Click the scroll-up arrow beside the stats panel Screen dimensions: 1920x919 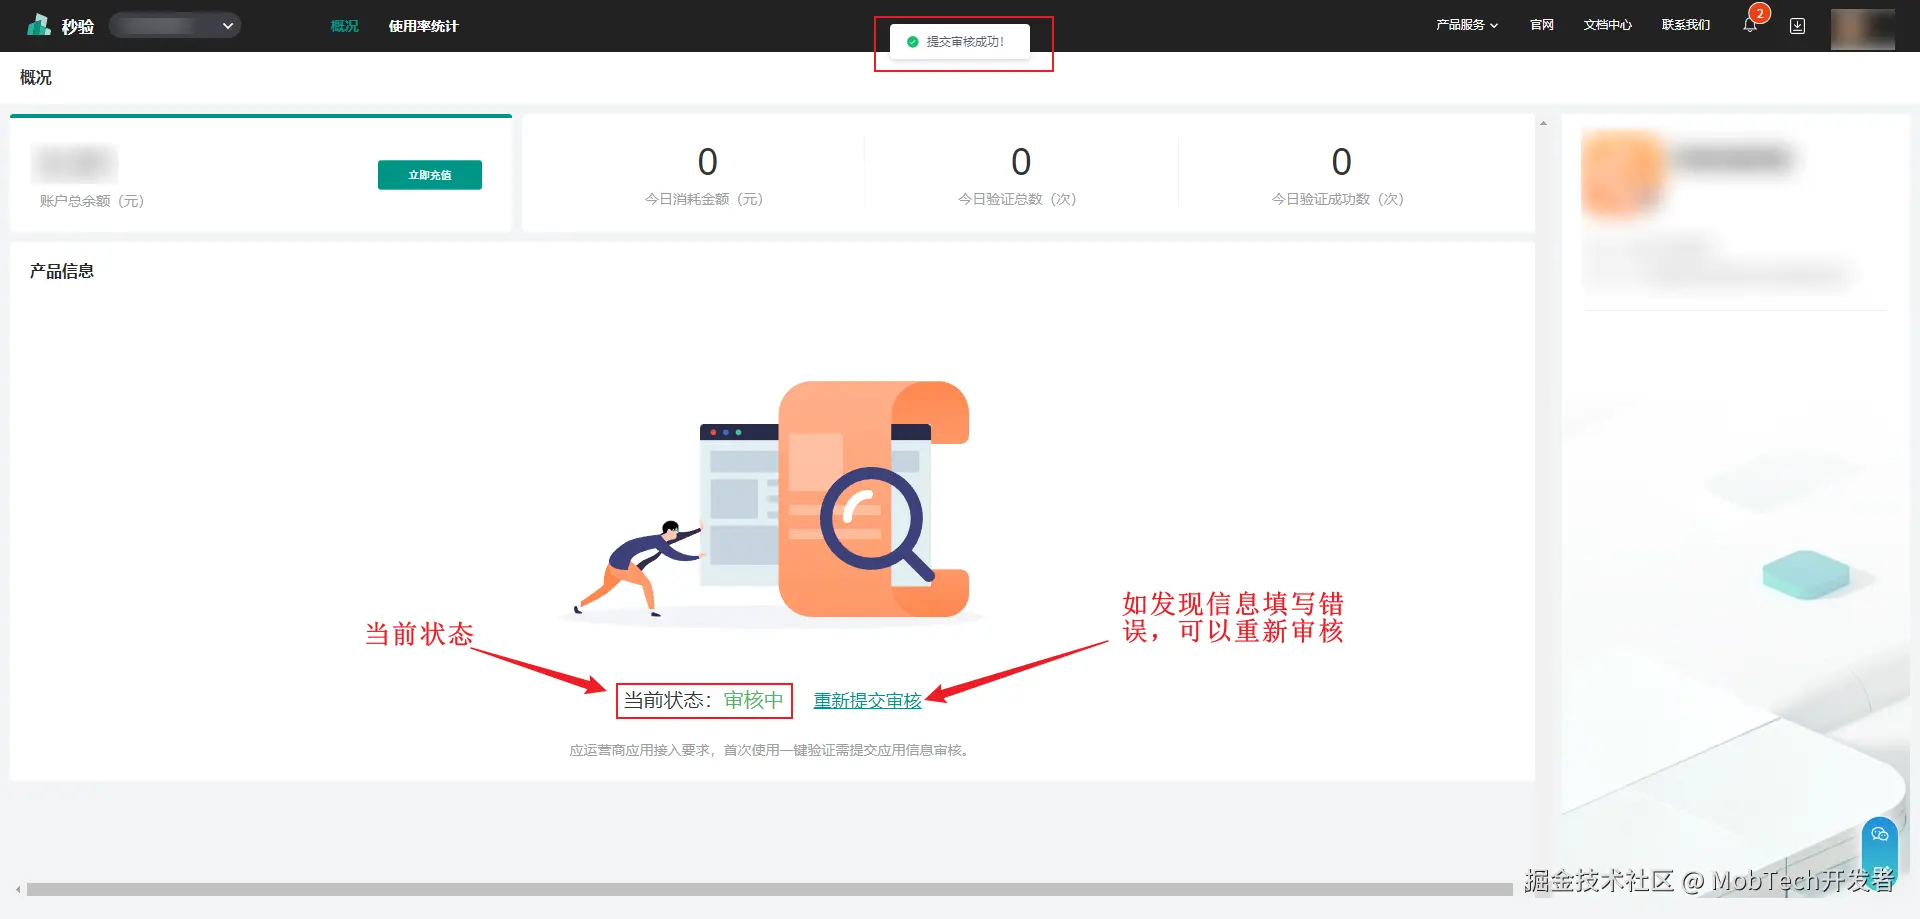(1543, 123)
